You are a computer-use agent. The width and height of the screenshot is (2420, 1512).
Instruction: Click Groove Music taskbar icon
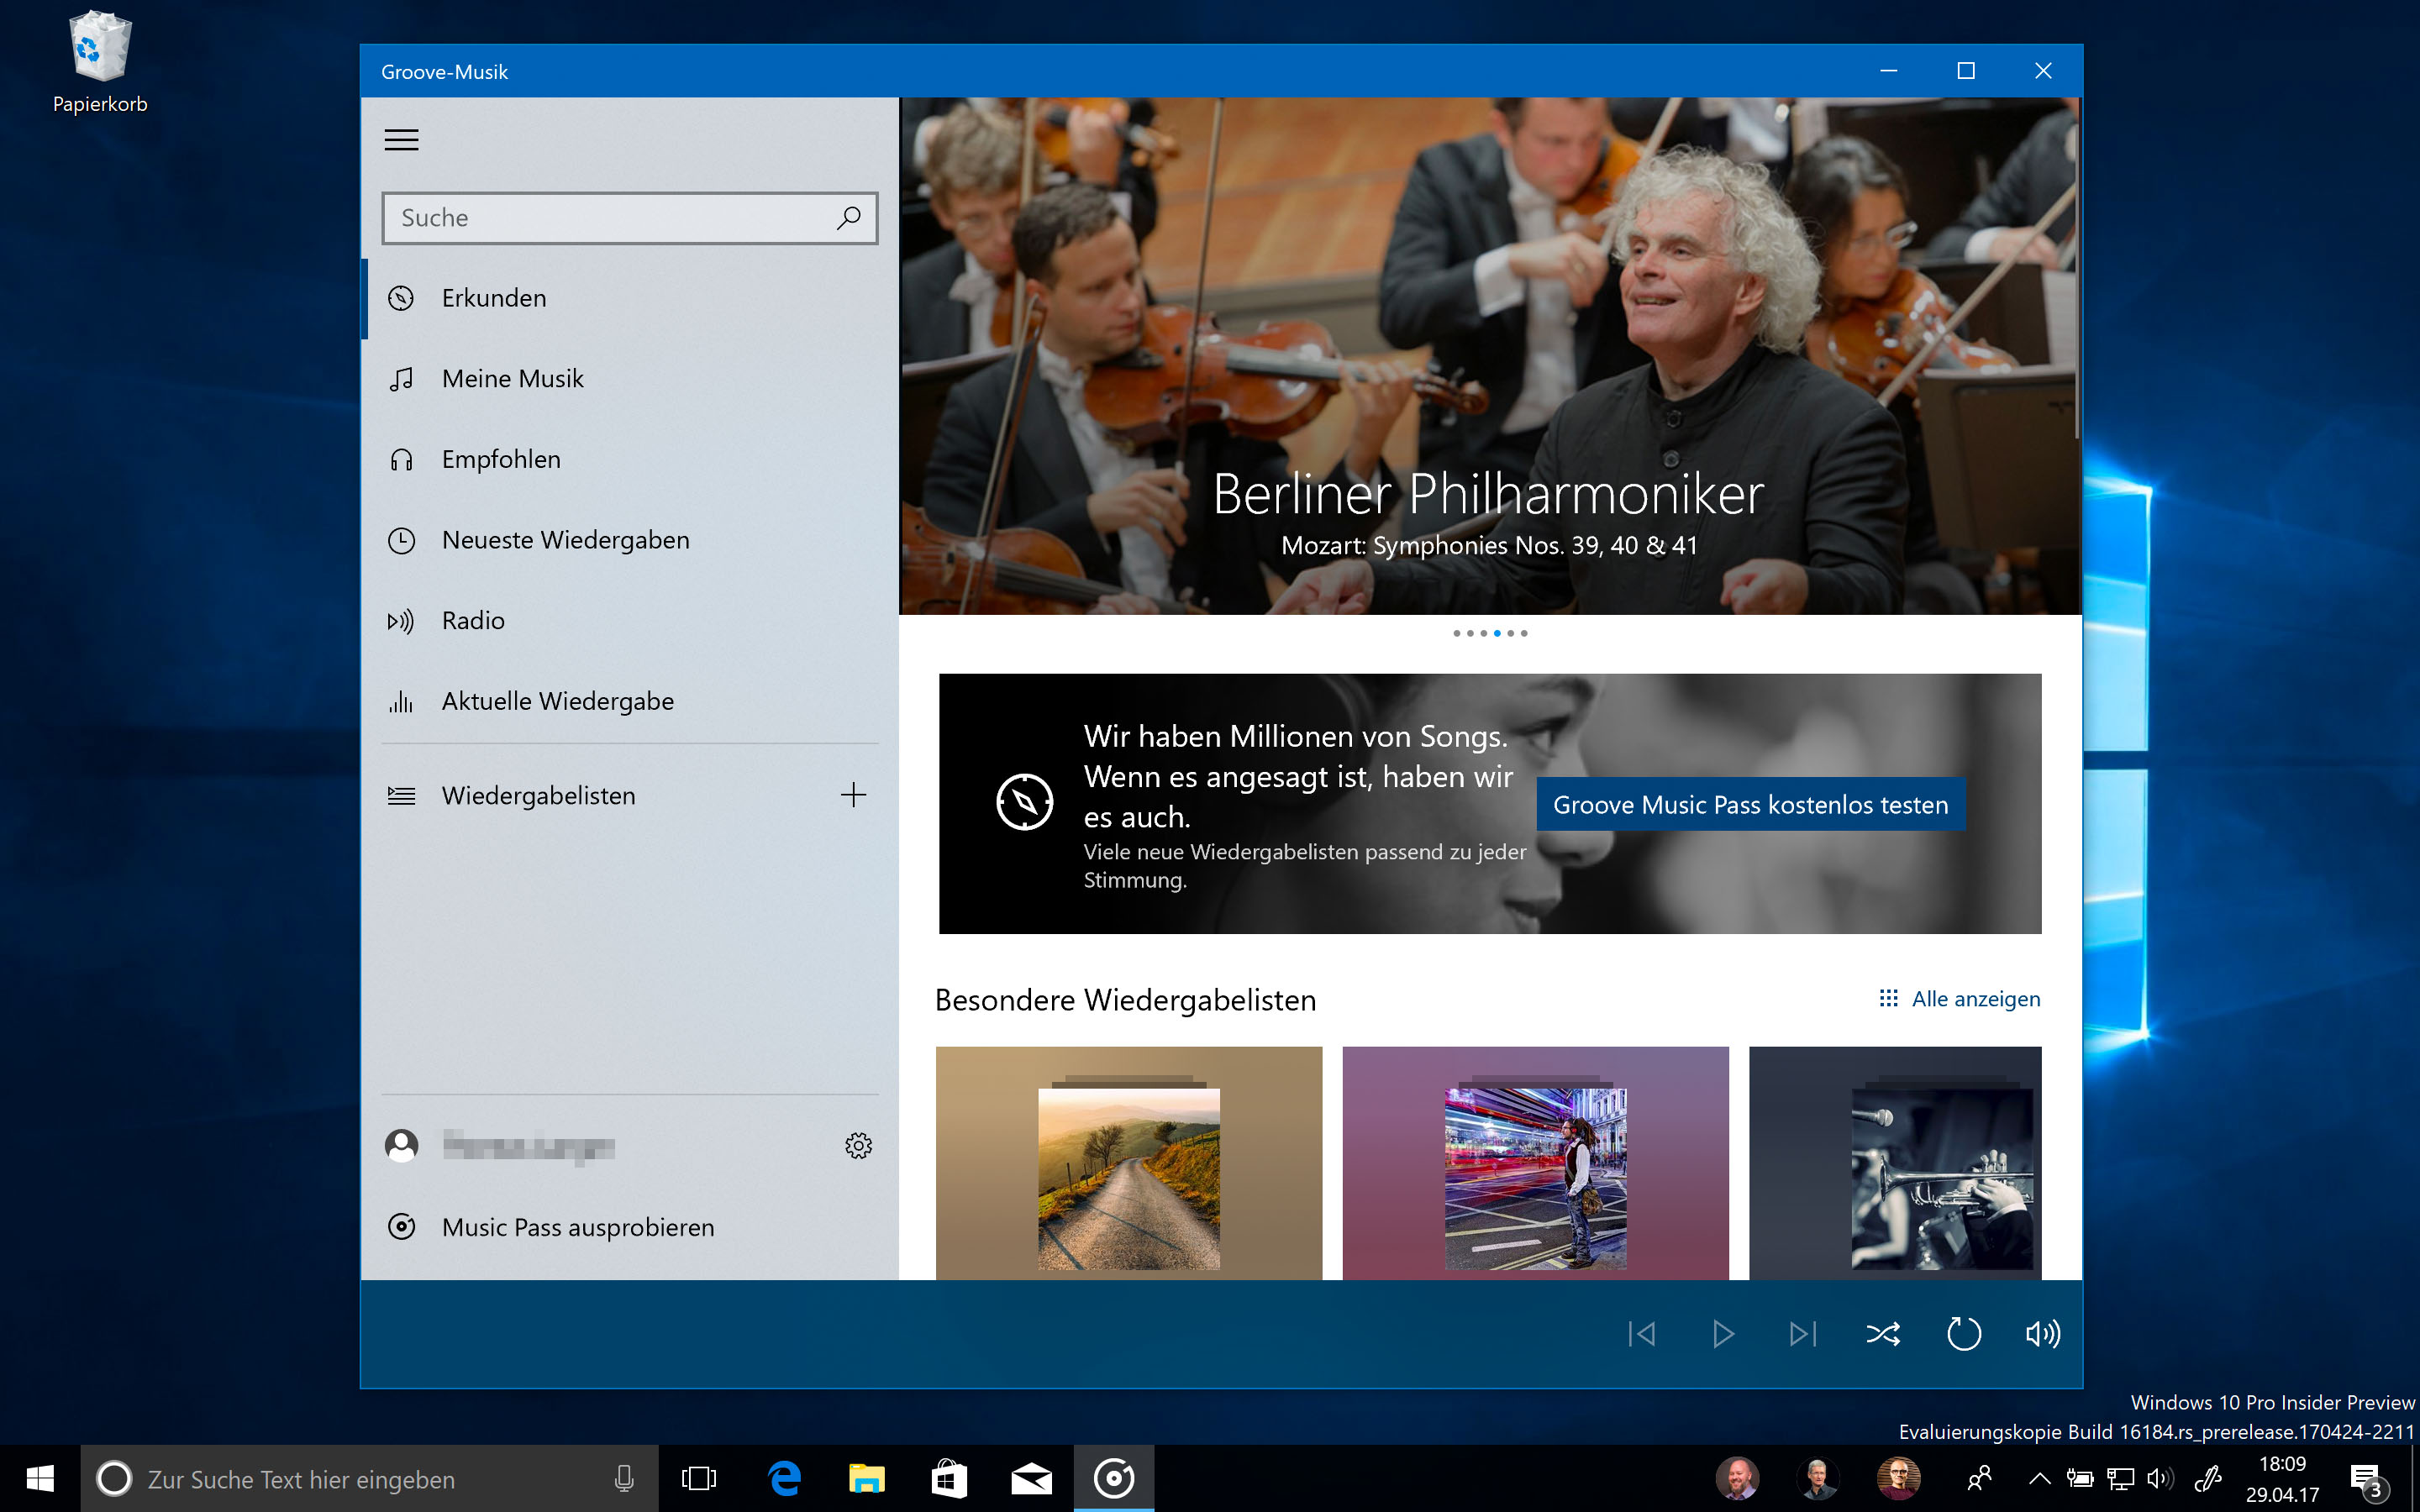click(x=1114, y=1479)
